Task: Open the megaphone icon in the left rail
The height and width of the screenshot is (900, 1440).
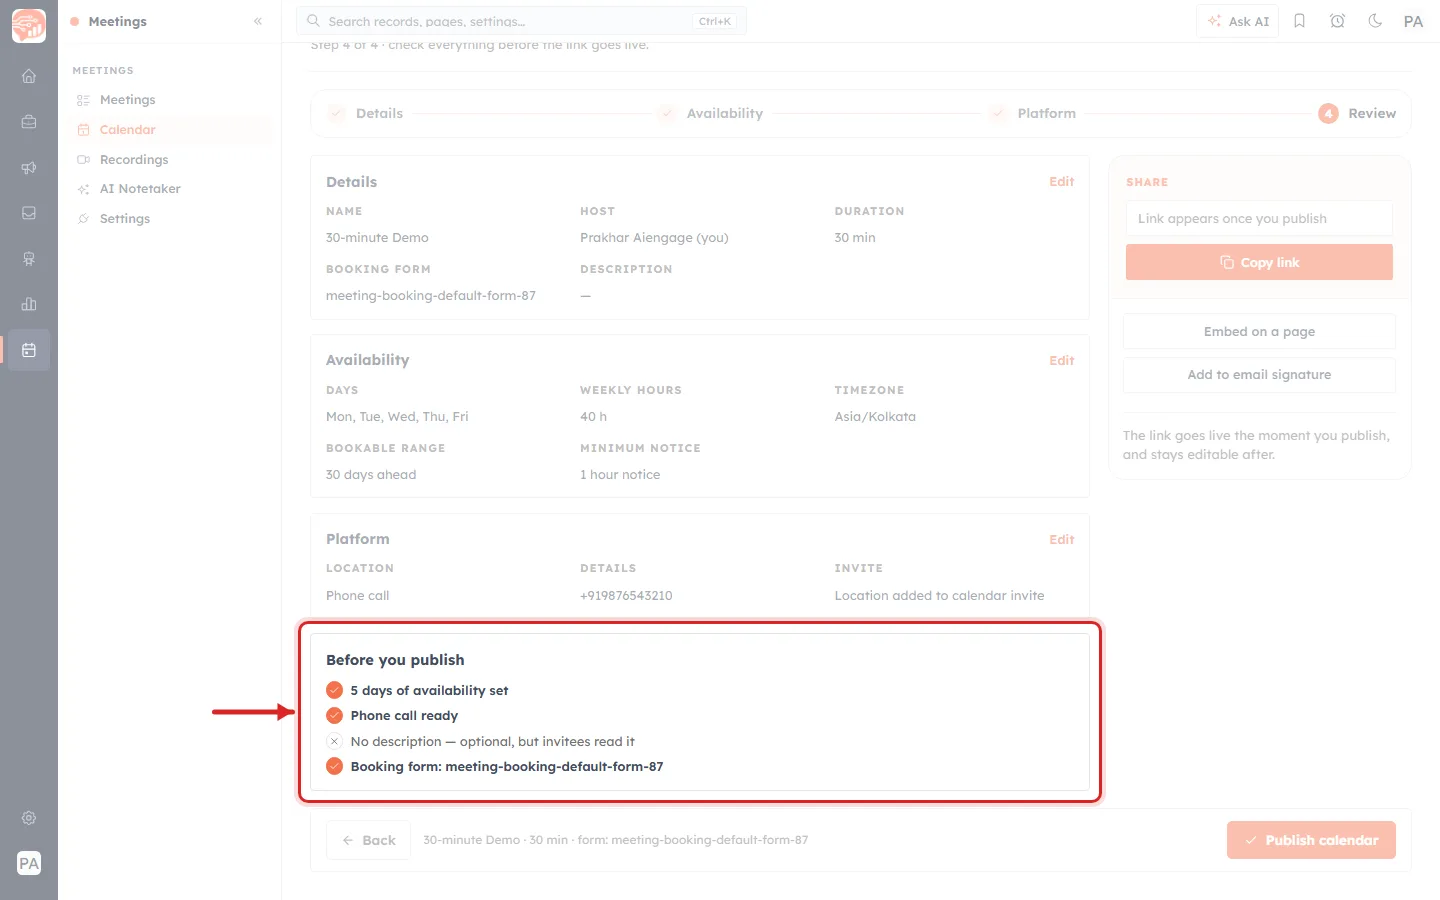Action: (x=29, y=168)
